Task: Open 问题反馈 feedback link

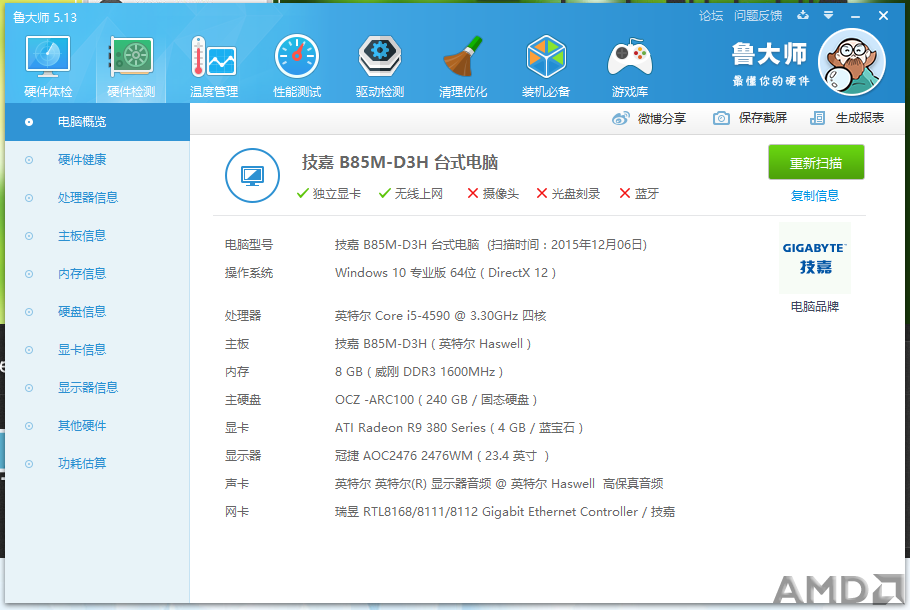Action: point(758,16)
